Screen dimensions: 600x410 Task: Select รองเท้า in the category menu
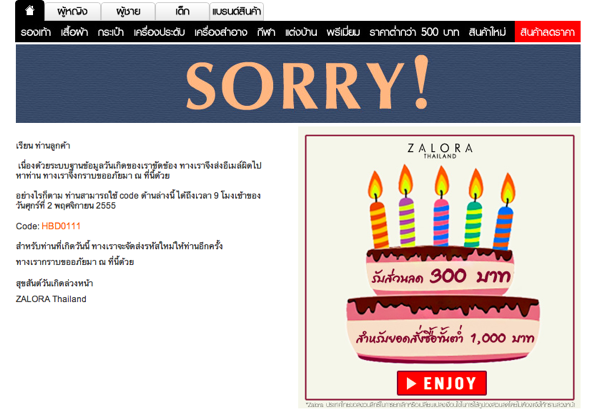[x=36, y=32]
